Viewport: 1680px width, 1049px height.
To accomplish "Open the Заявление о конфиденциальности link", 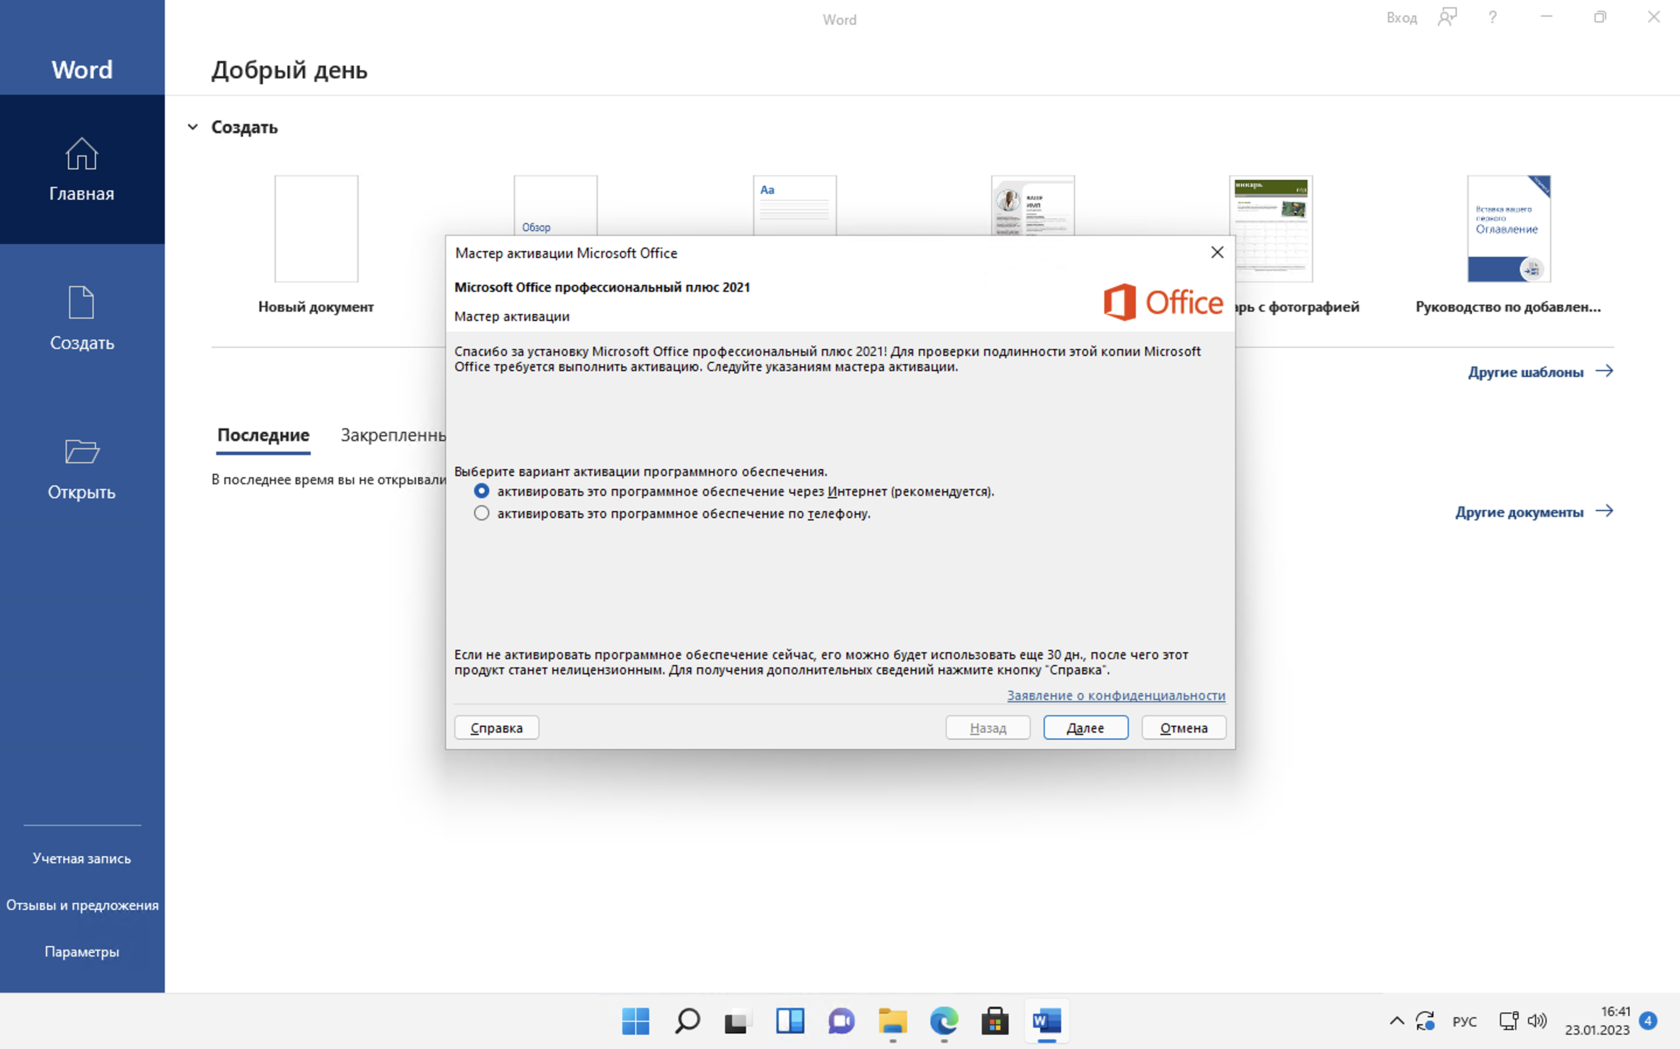I will pos(1116,695).
